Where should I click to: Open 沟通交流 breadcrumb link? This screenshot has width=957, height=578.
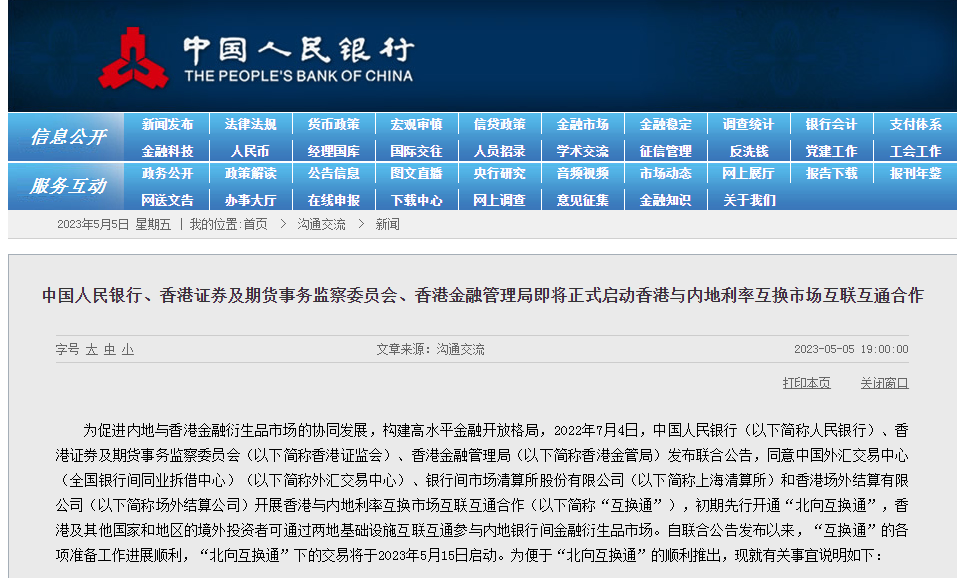point(321,225)
